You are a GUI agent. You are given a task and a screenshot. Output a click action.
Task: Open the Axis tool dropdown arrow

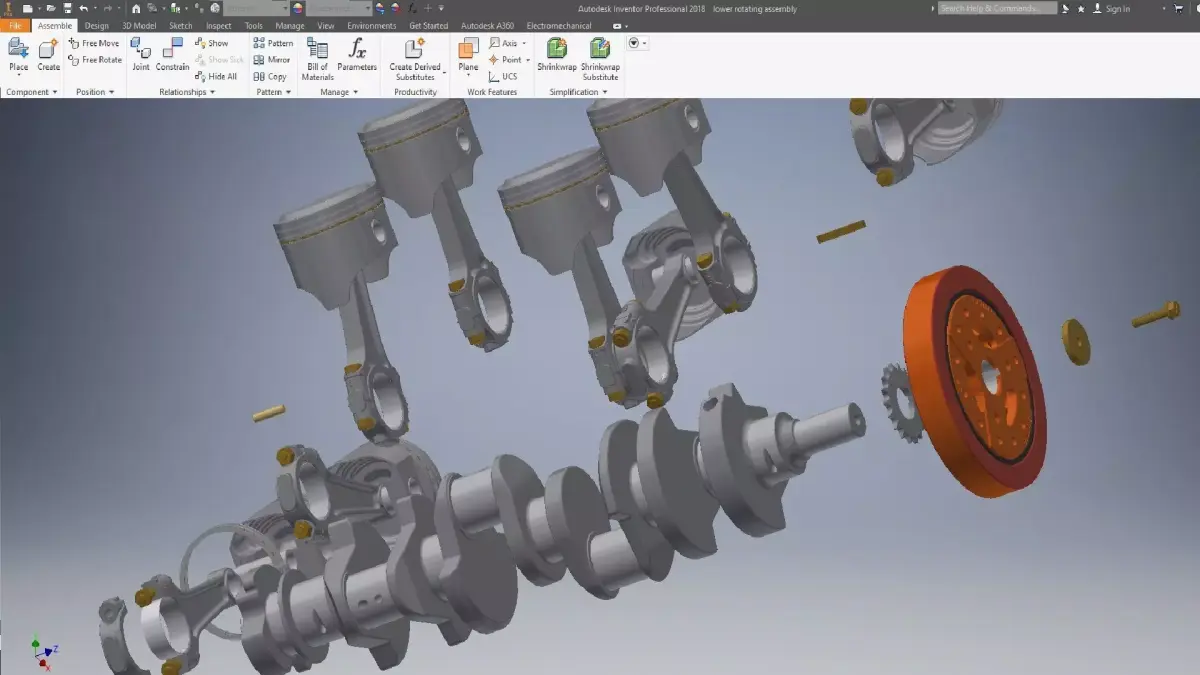pyautogui.click(x=524, y=44)
